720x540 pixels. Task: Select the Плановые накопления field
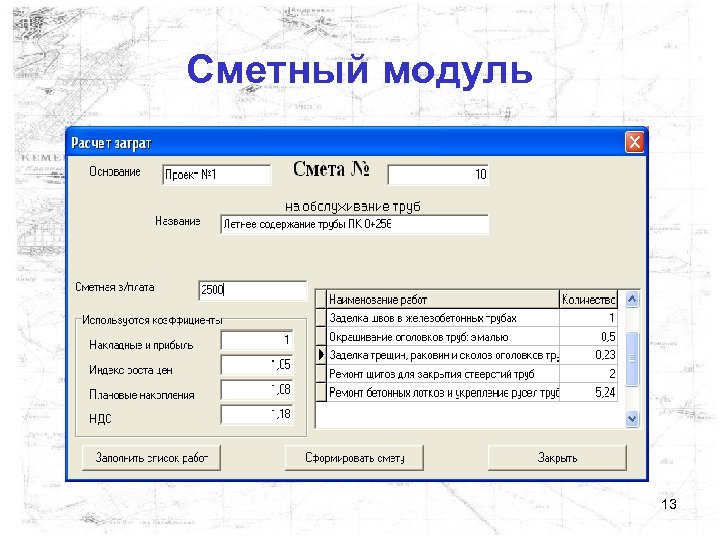coord(257,389)
